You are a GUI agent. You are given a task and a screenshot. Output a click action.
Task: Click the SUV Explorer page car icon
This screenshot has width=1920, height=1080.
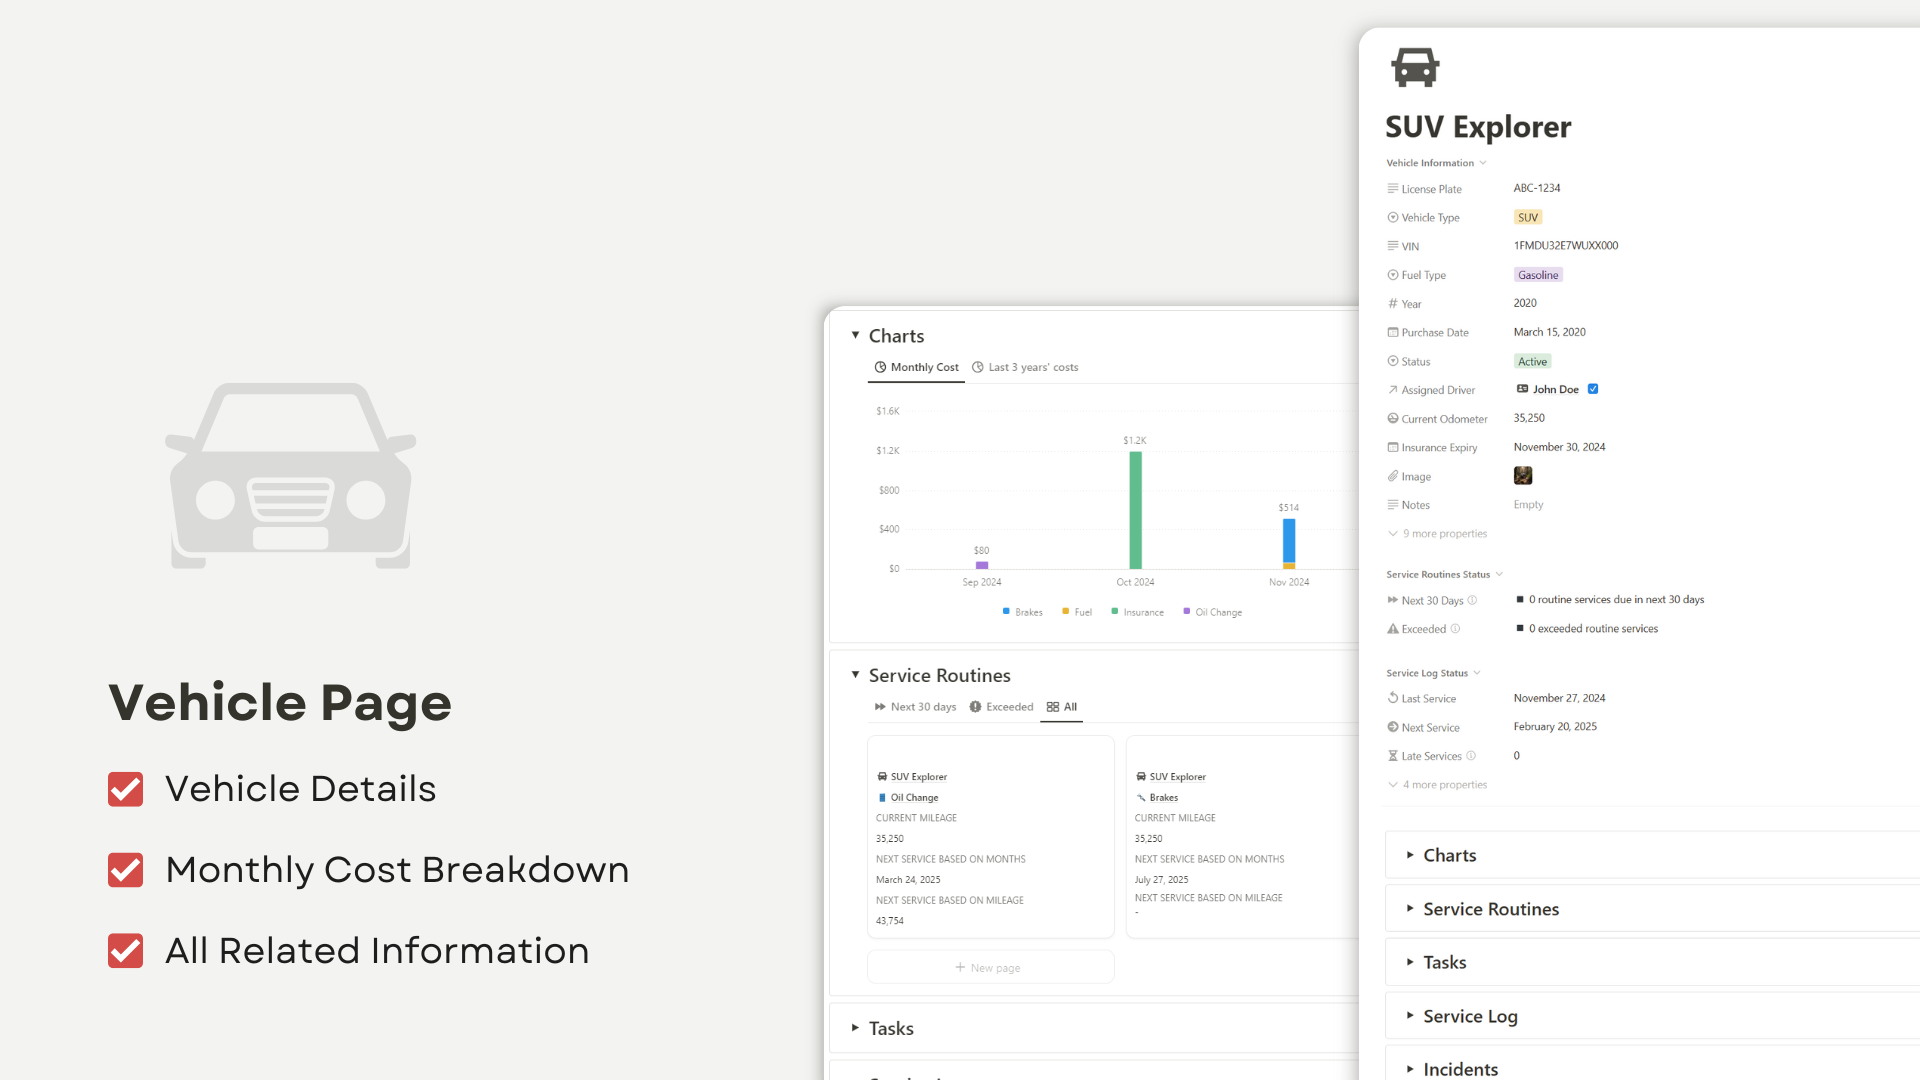(1415, 67)
